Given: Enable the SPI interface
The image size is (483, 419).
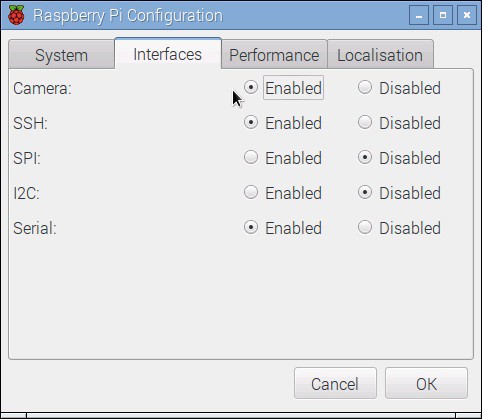Looking at the screenshot, I should pyautogui.click(x=283, y=158).
